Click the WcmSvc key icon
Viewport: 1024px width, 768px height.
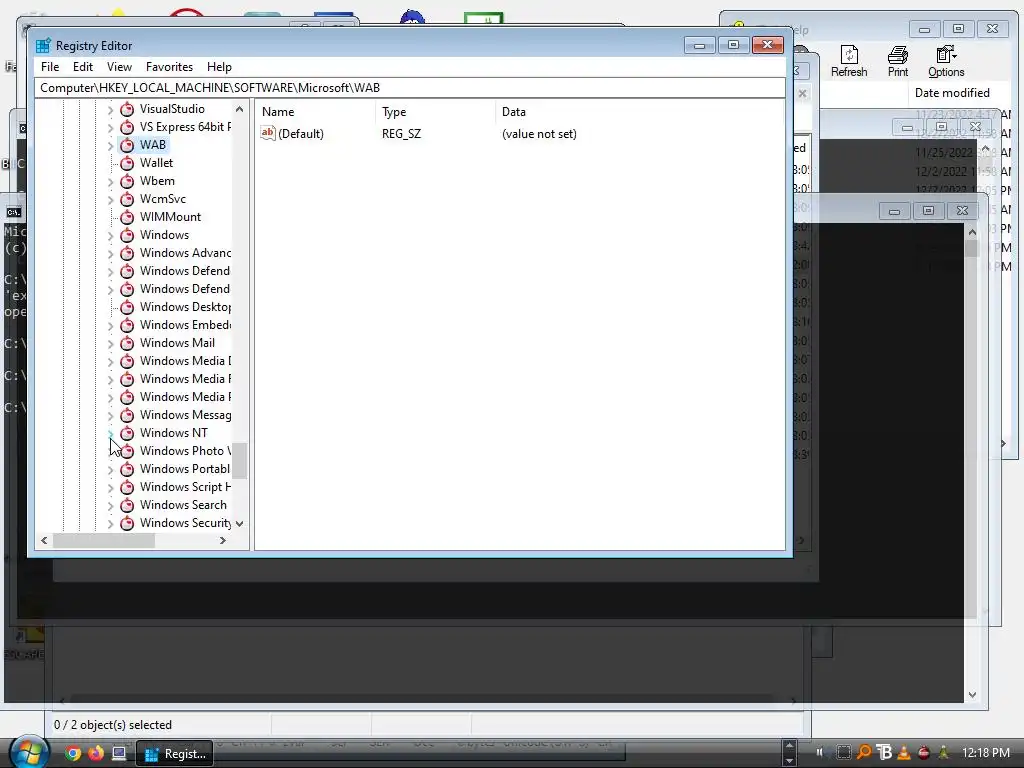pos(127,199)
